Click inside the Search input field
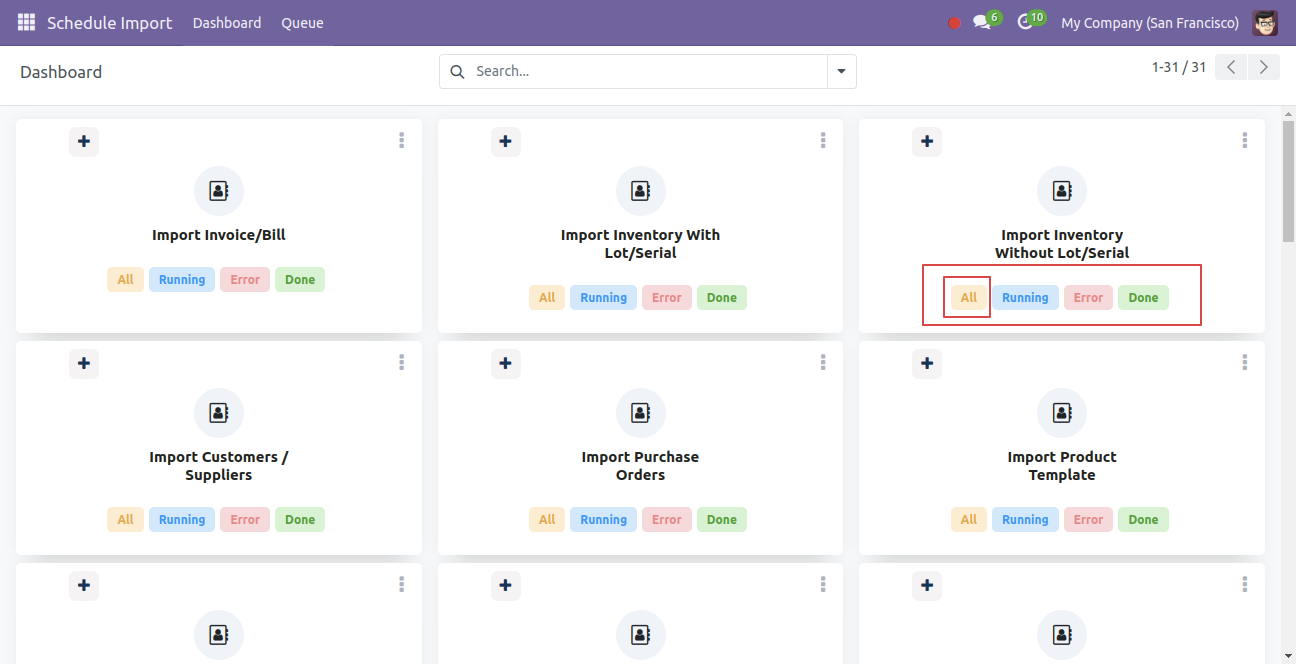Screen dimensions: 1296x664 pos(647,71)
